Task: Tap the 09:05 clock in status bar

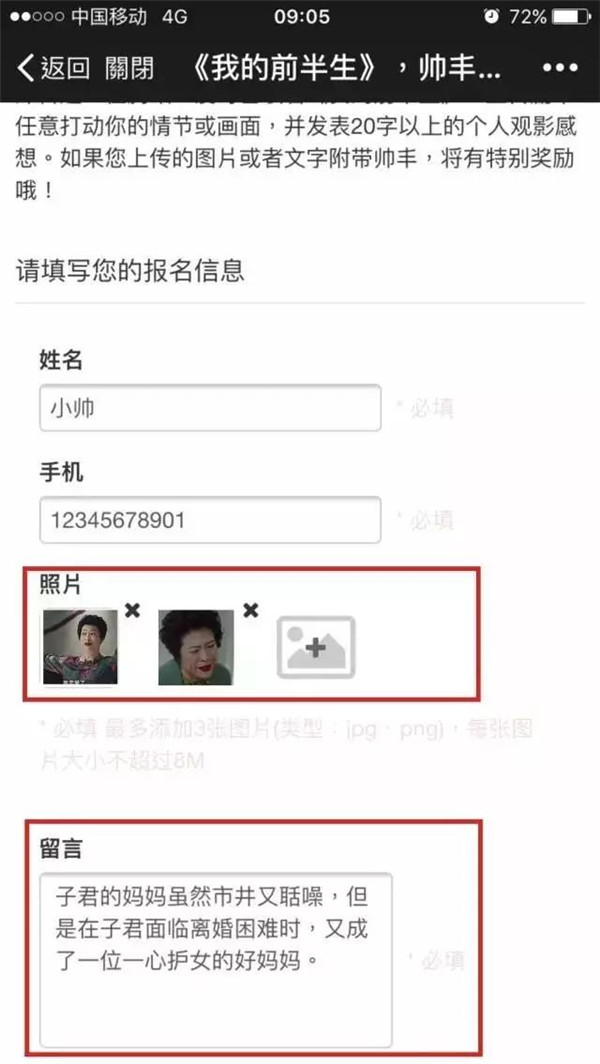Action: pos(301,16)
